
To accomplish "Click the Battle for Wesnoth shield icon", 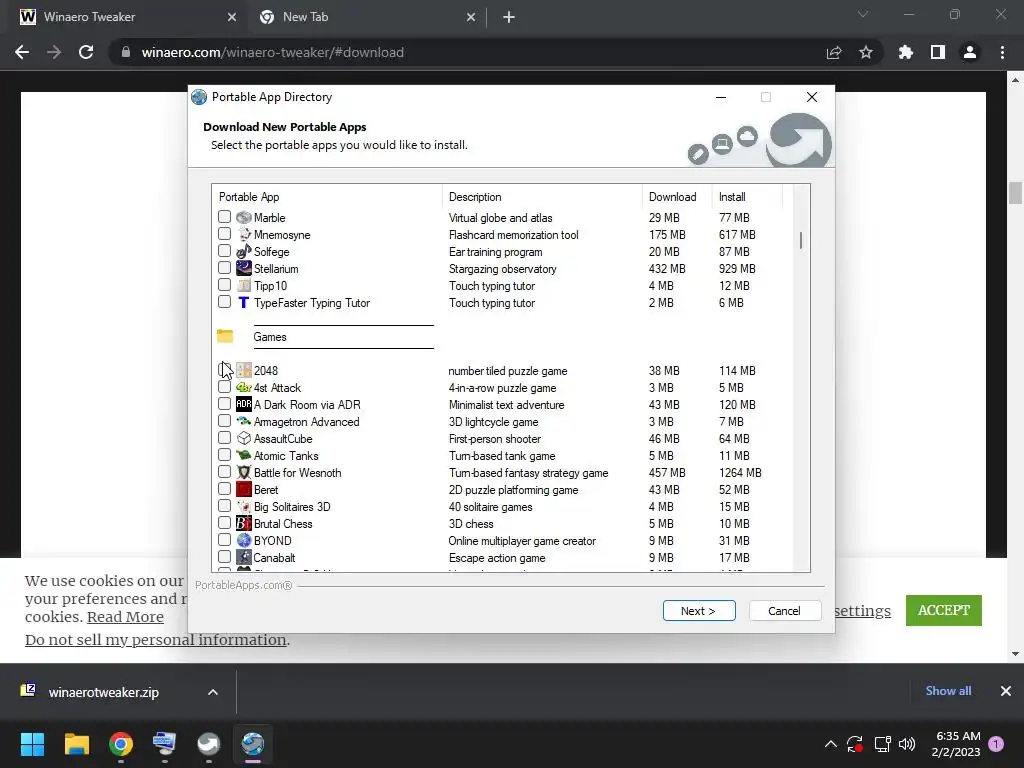I will click(x=244, y=472).
